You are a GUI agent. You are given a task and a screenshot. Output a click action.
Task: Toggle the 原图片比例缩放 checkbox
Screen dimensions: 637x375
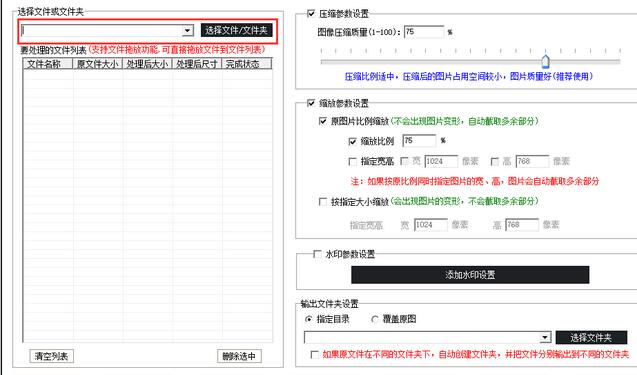tap(323, 121)
